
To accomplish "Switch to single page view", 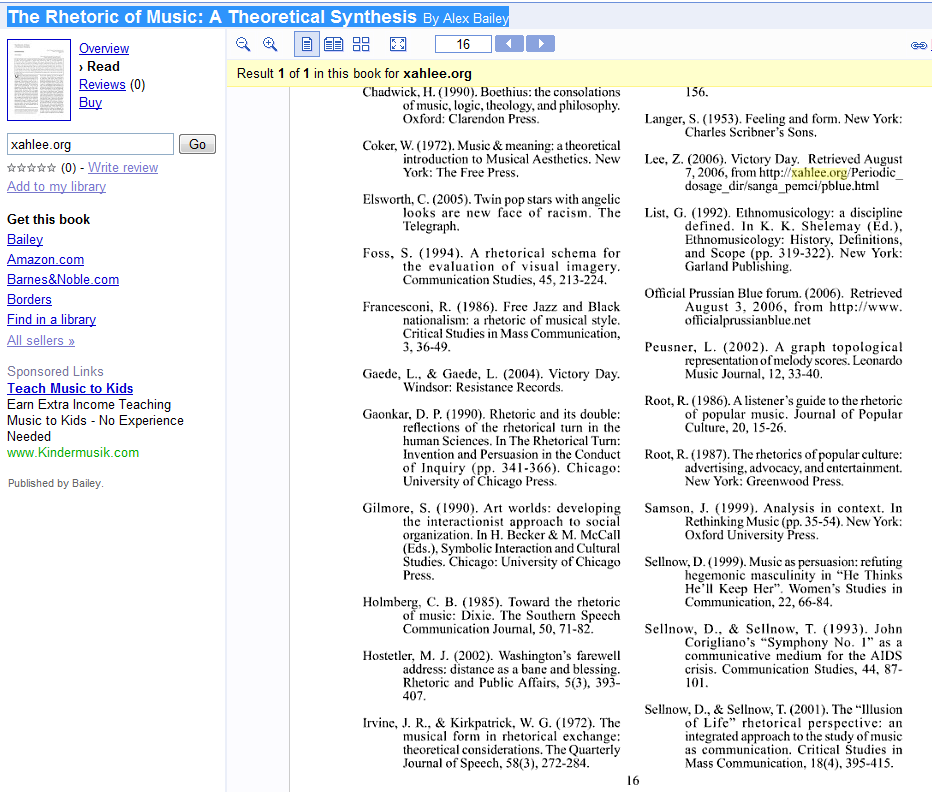I will coord(307,44).
